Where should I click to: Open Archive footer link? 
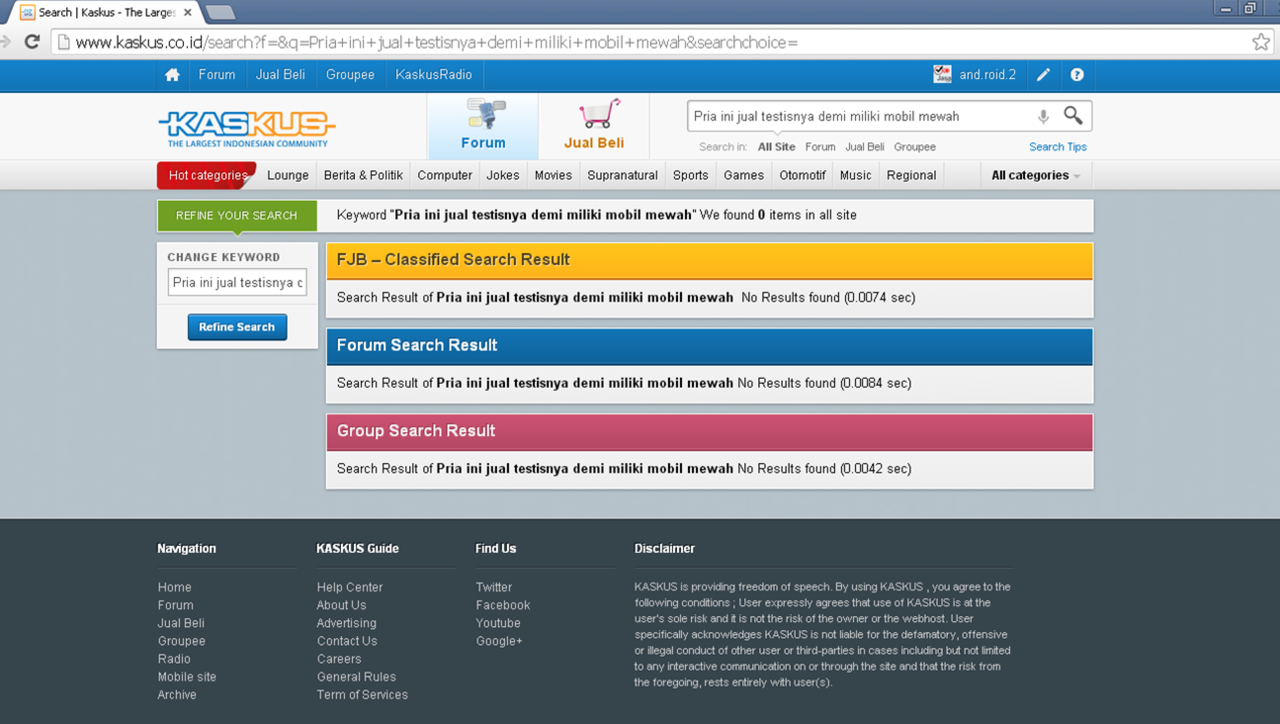pyautogui.click(x=177, y=696)
